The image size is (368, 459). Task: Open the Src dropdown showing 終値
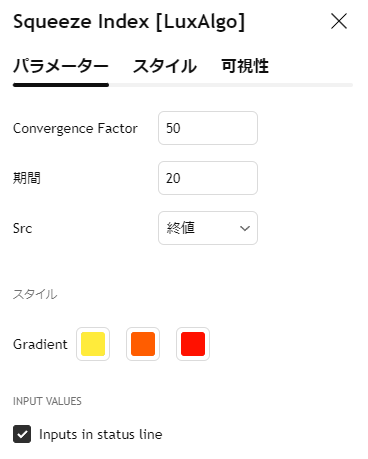(x=208, y=228)
